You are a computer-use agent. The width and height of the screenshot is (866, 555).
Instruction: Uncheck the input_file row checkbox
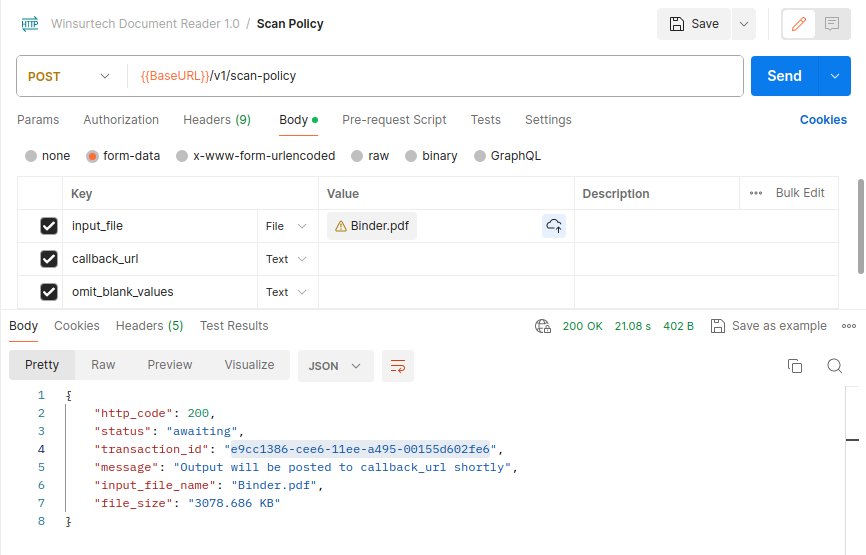click(49, 226)
